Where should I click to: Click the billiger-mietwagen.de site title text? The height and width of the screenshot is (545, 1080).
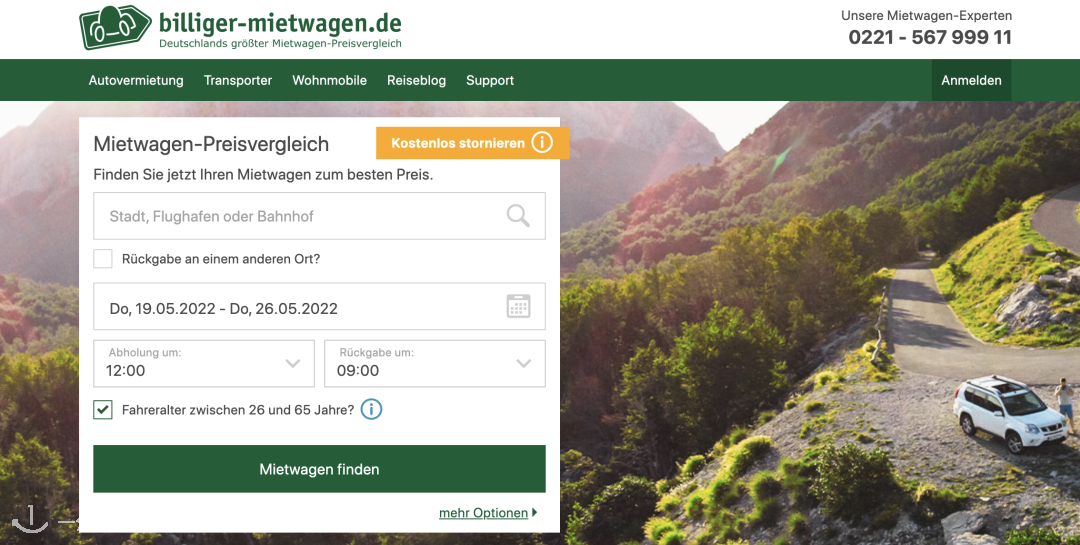pyautogui.click(x=280, y=22)
